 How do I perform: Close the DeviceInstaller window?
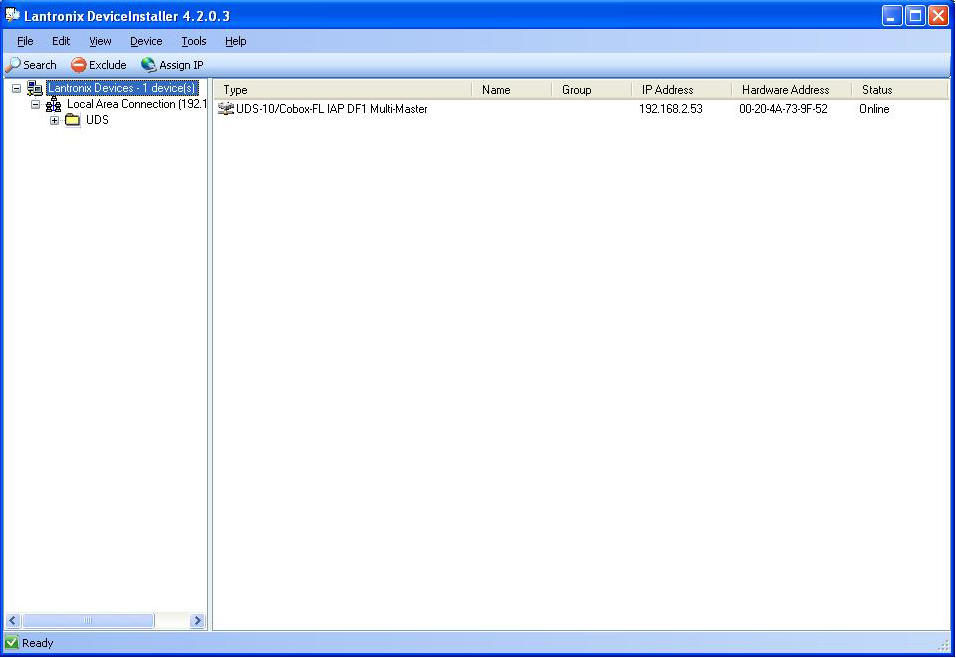(938, 15)
